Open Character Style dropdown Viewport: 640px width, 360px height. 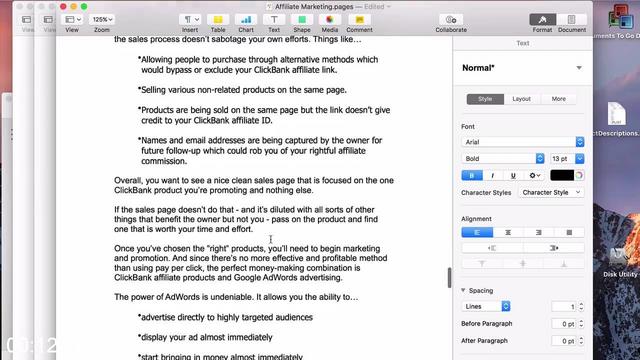coord(551,192)
